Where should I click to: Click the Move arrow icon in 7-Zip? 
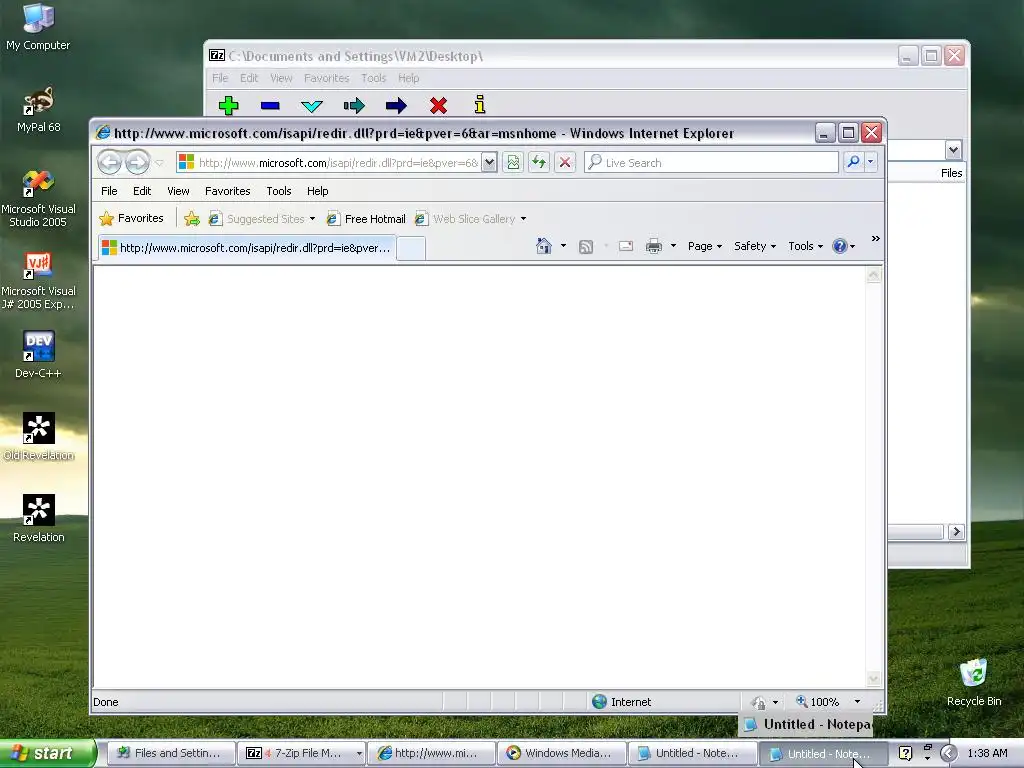click(396, 105)
